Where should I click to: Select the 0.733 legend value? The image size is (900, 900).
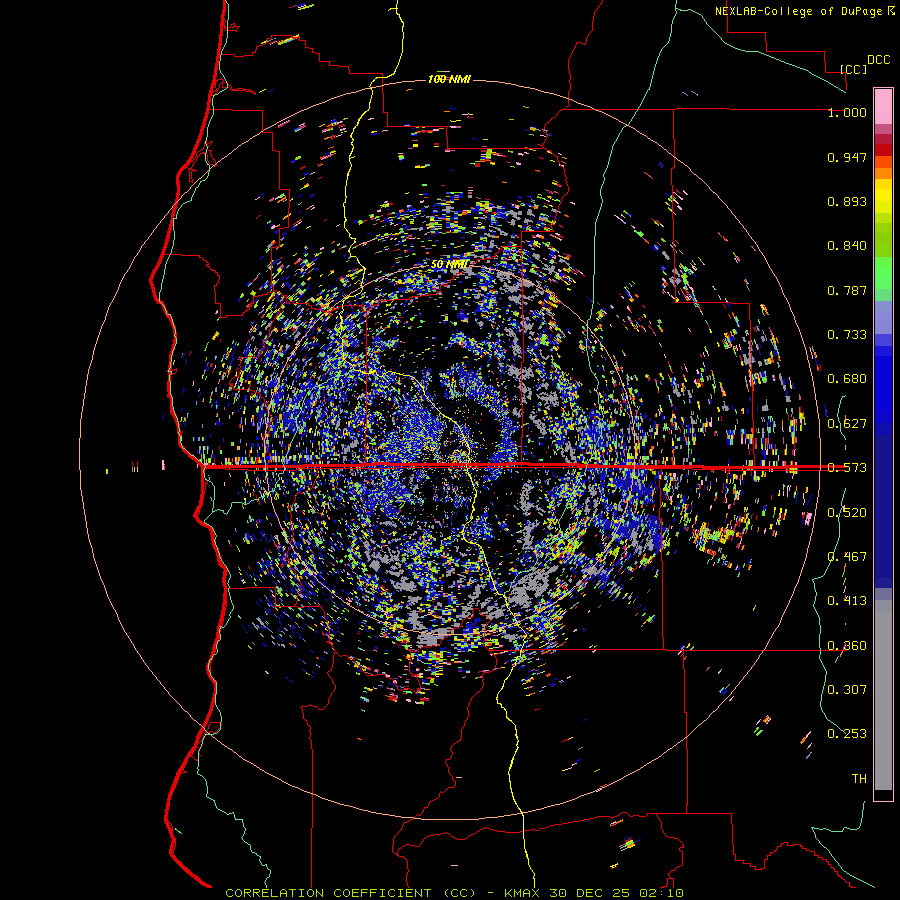[847, 335]
